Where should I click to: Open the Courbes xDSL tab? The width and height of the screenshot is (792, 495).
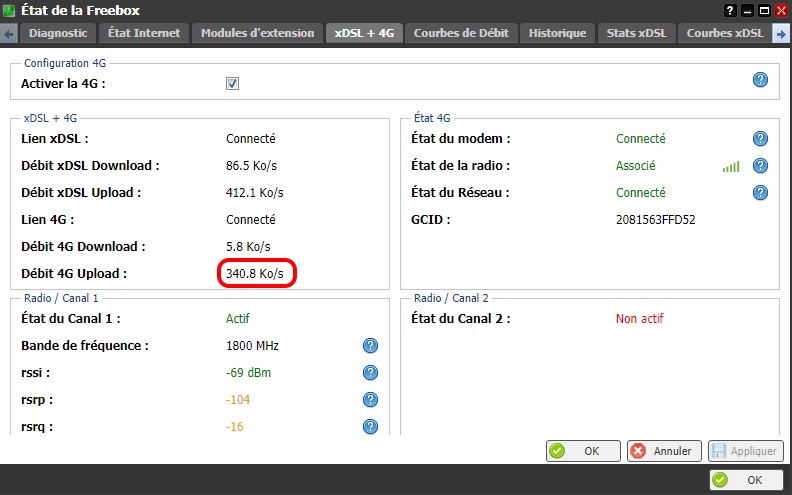click(725, 33)
